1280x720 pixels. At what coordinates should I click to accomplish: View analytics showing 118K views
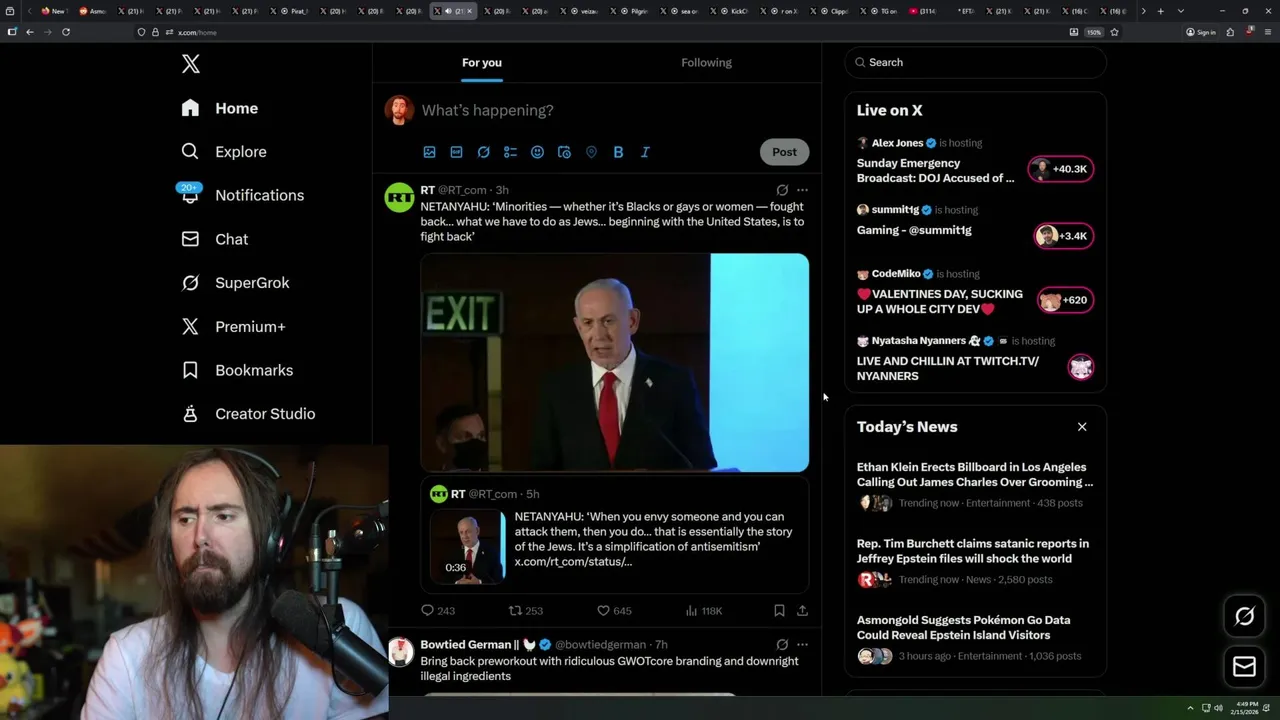[703, 611]
